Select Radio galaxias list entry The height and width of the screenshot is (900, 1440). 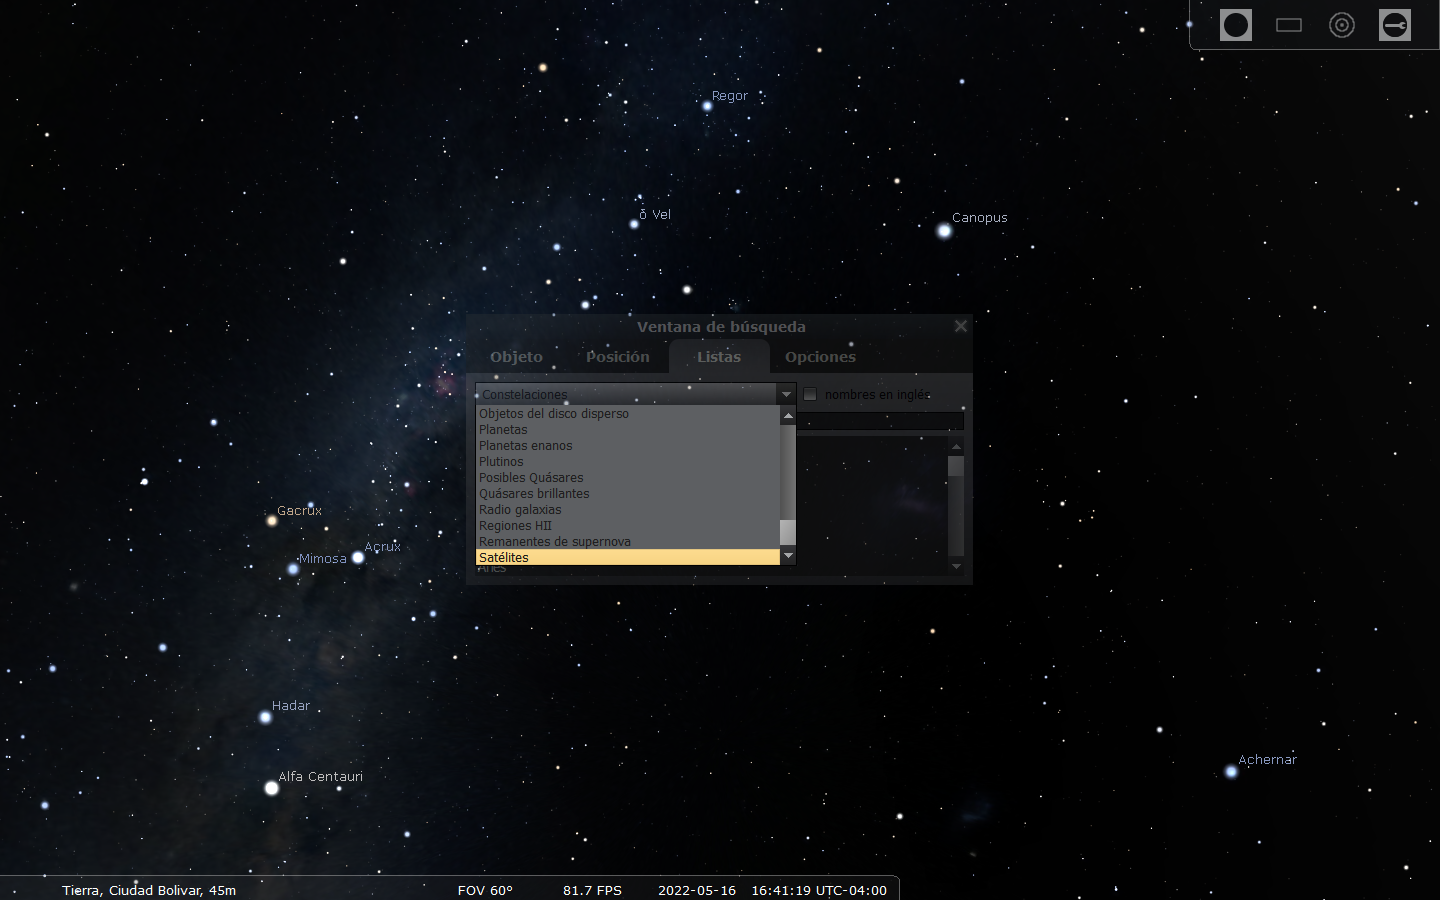click(x=627, y=510)
